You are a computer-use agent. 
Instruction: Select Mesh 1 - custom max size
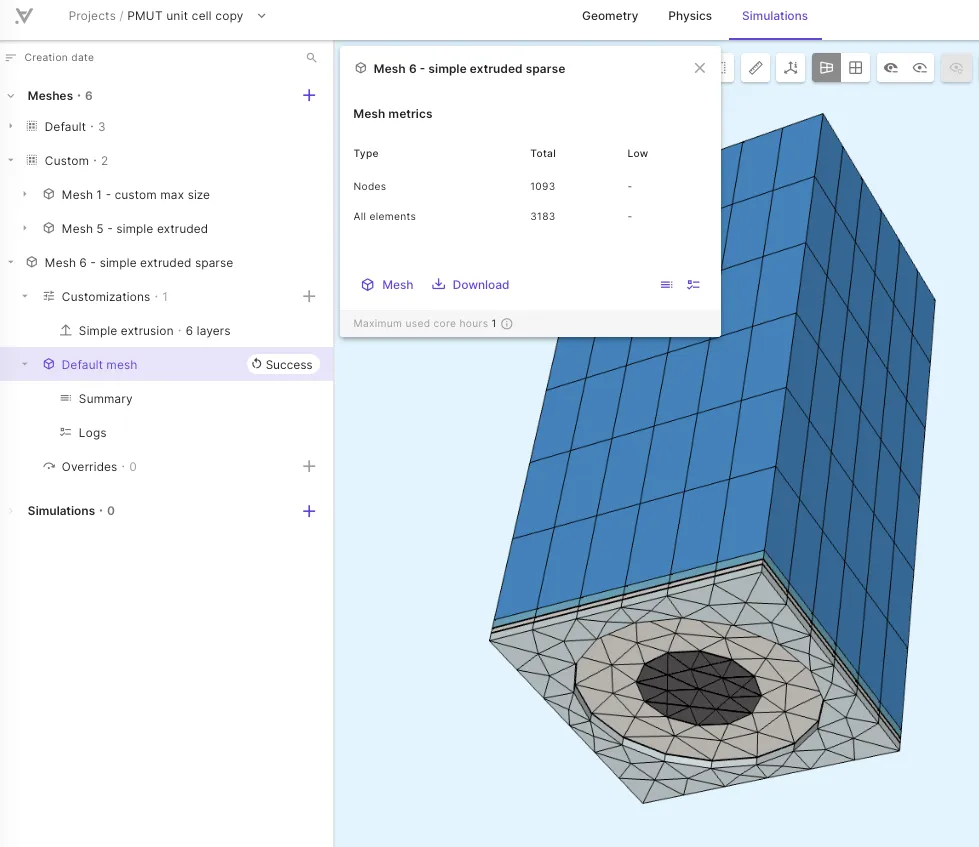point(135,195)
